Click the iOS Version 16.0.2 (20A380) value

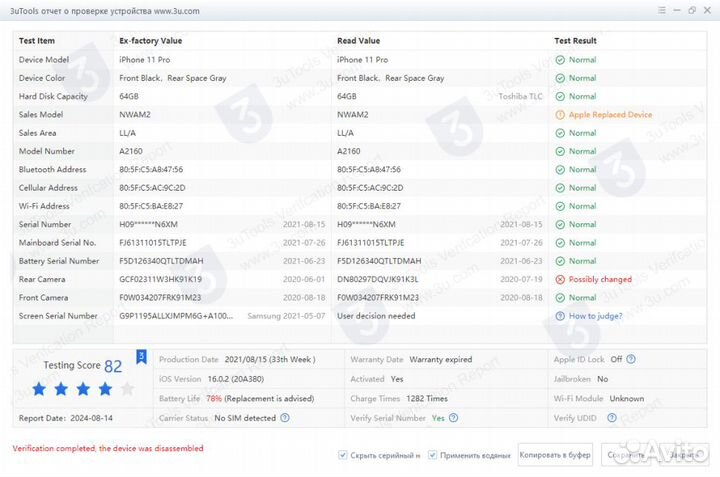point(236,379)
